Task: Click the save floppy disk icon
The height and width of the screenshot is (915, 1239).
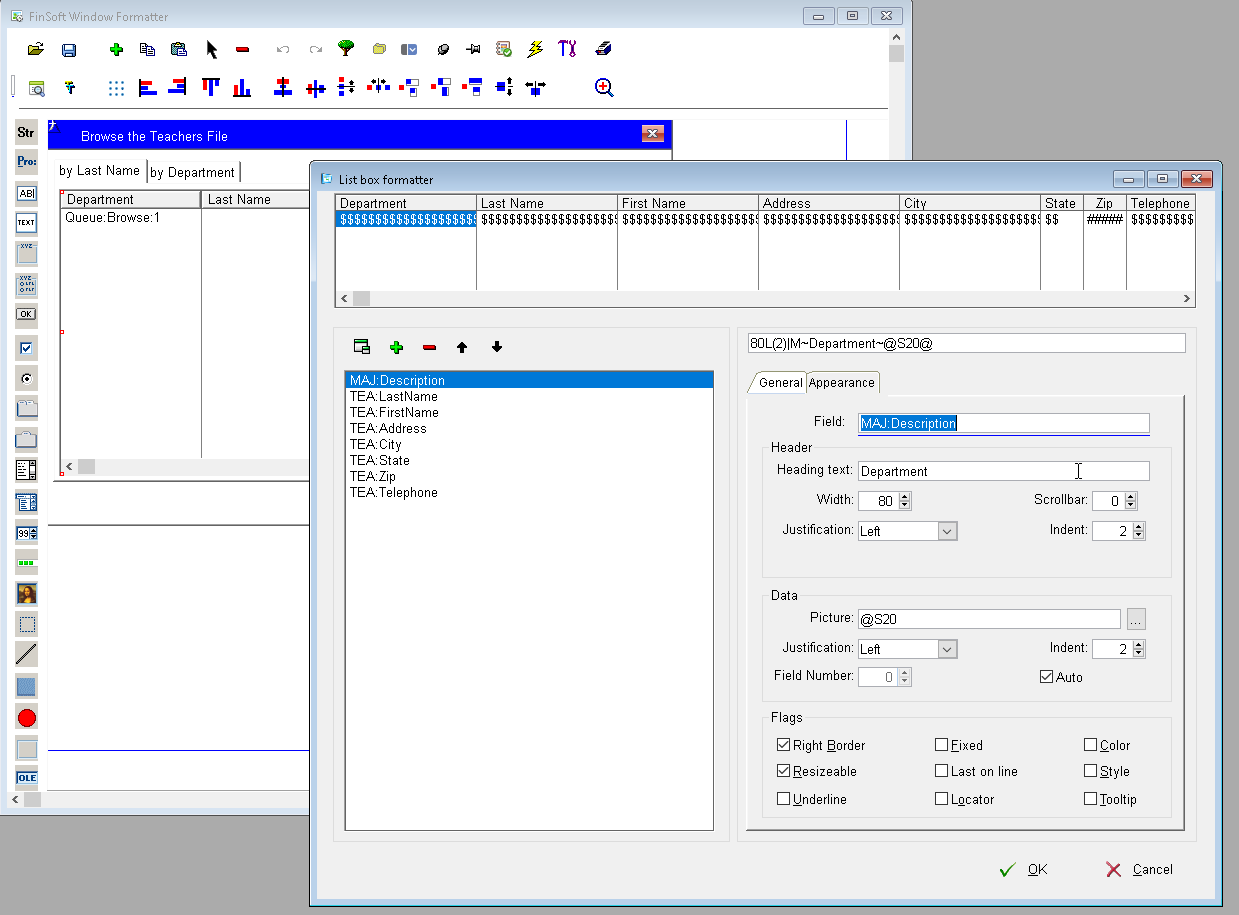Action: [x=69, y=49]
